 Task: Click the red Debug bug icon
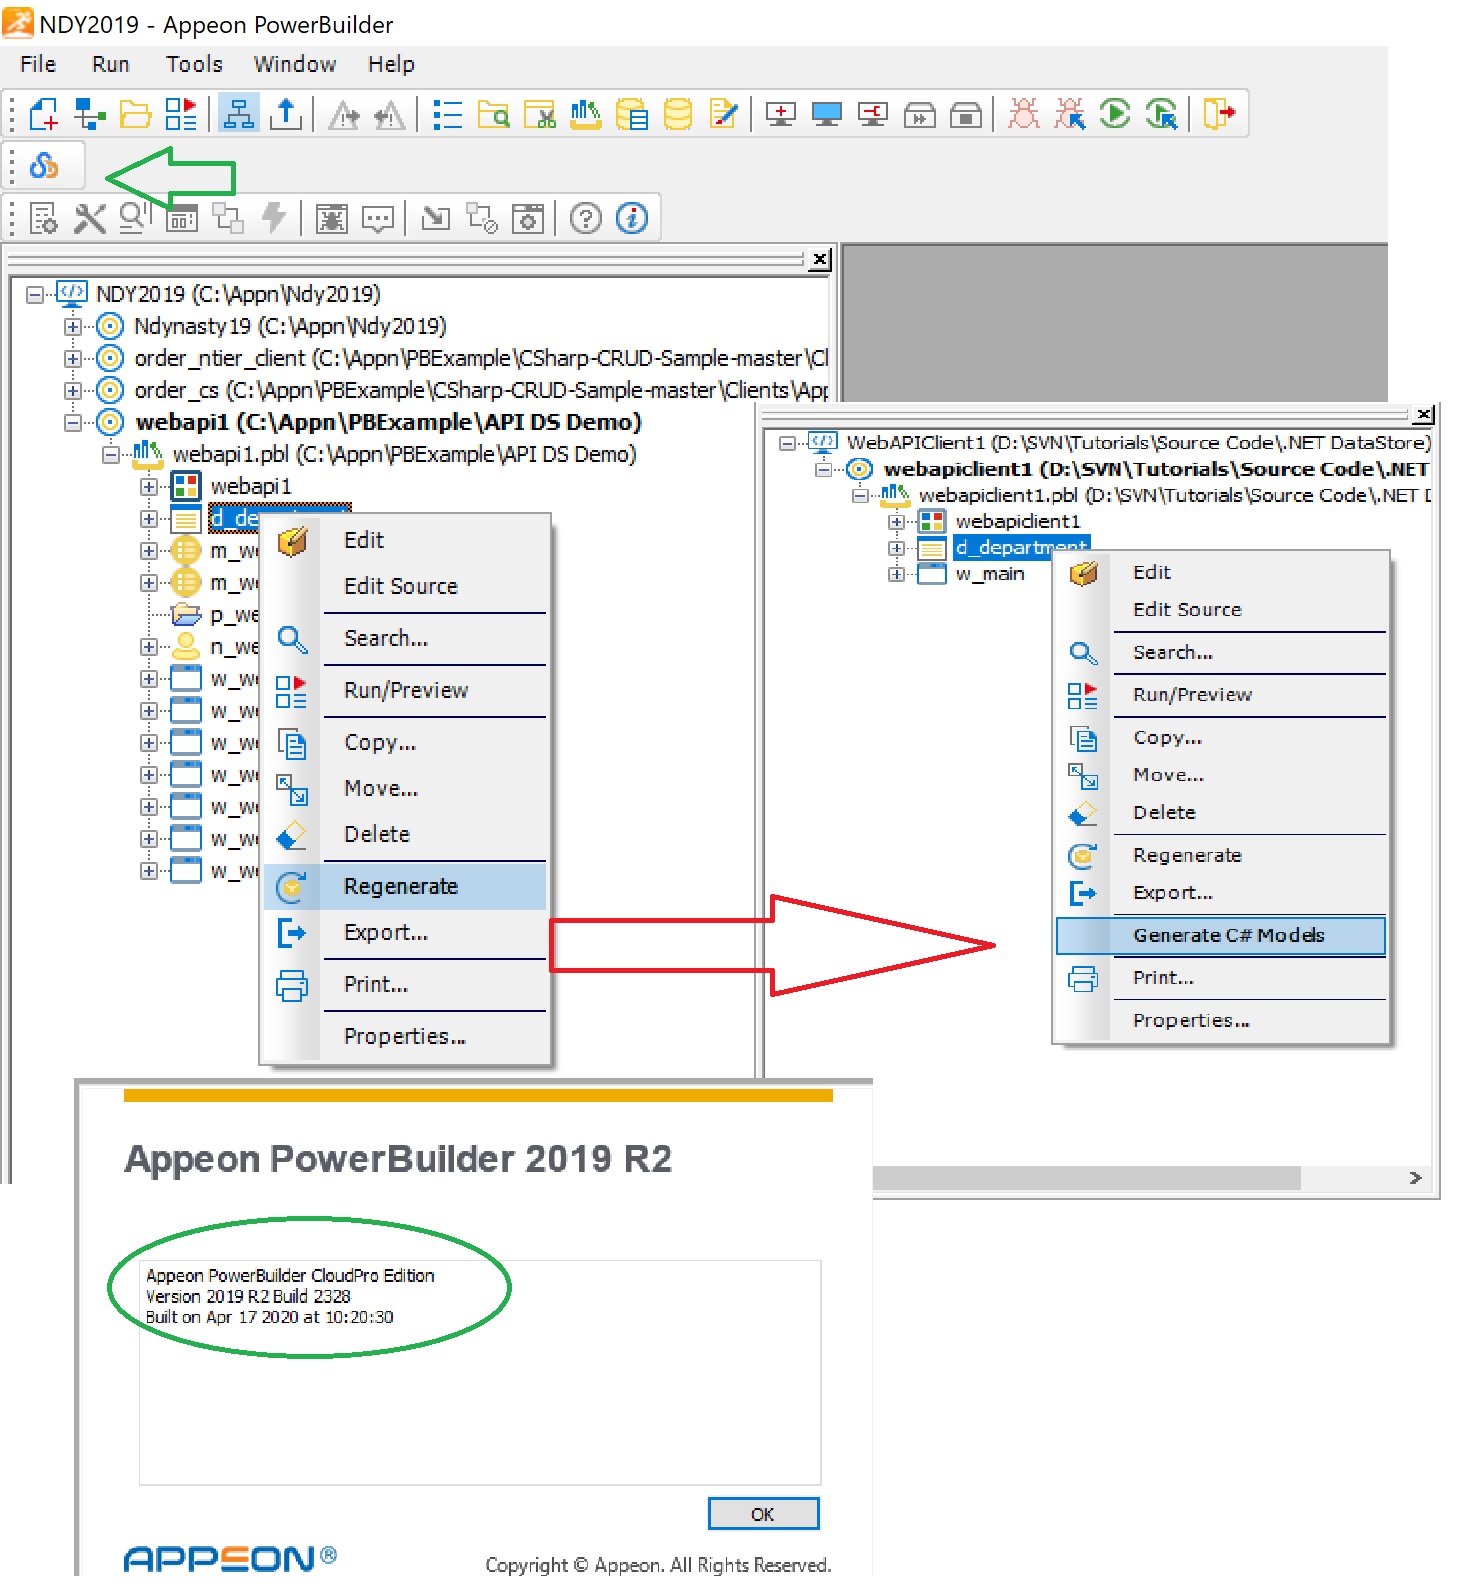(1023, 114)
